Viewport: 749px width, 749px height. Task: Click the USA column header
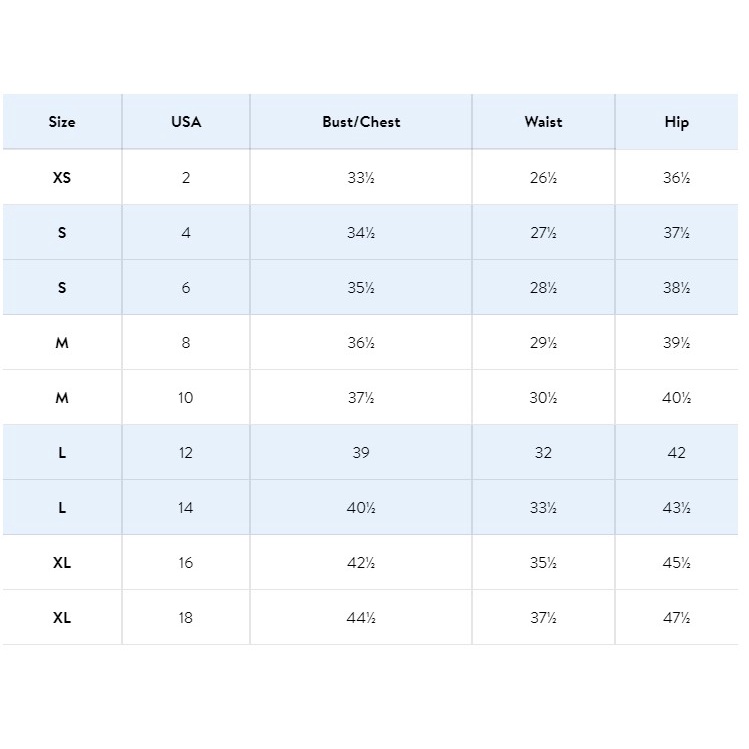pos(186,122)
